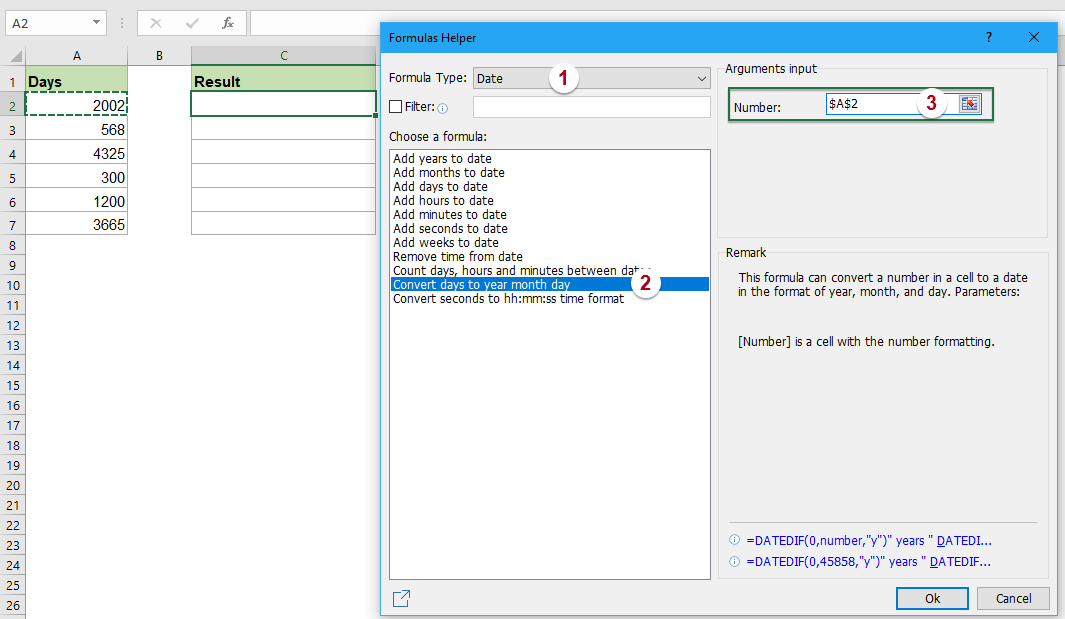The image size is (1065, 619).
Task: Open the Name Box dropdown arrow
Action: (98, 22)
